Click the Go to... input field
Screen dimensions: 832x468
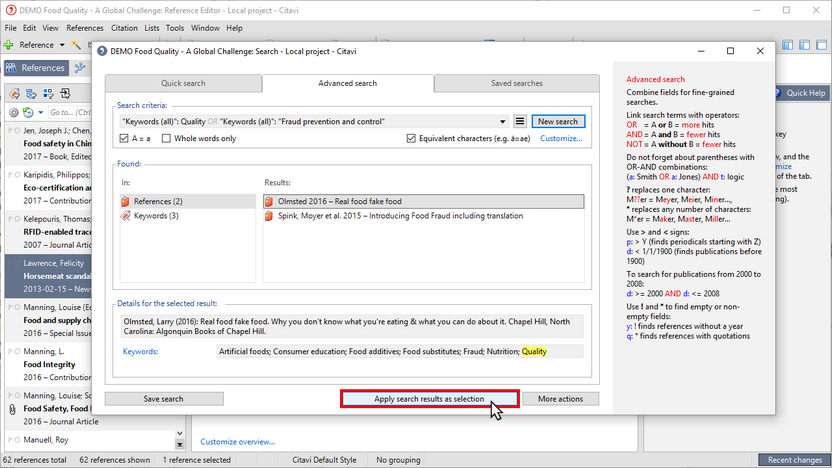point(70,112)
